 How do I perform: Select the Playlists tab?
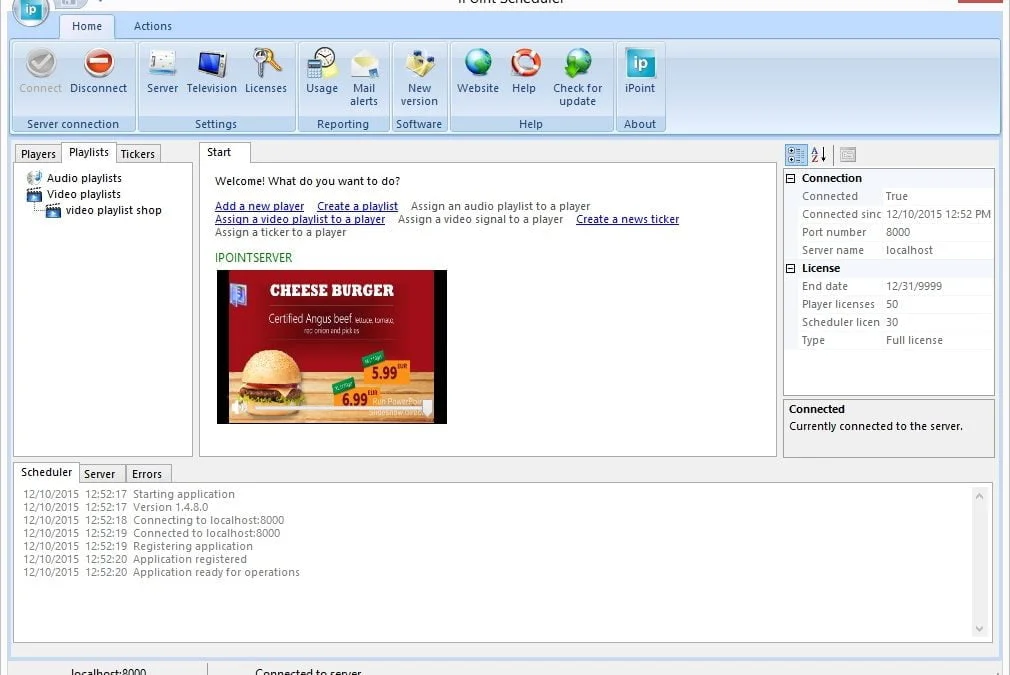(89, 152)
